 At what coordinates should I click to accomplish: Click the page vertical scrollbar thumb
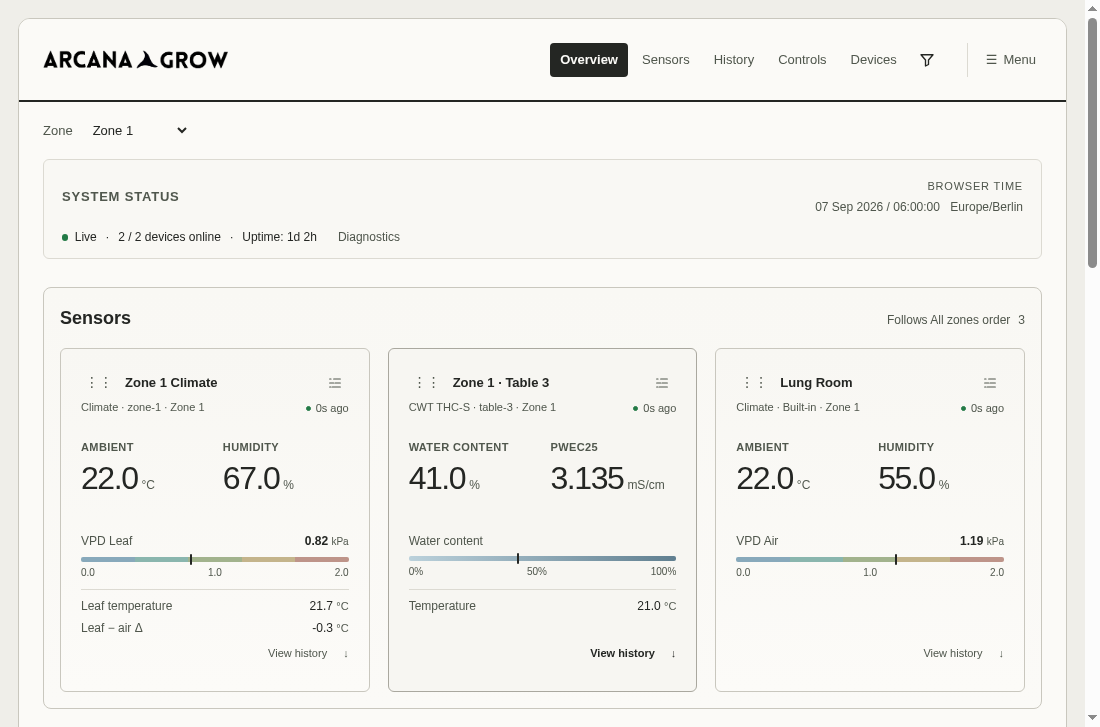tap(1092, 142)
